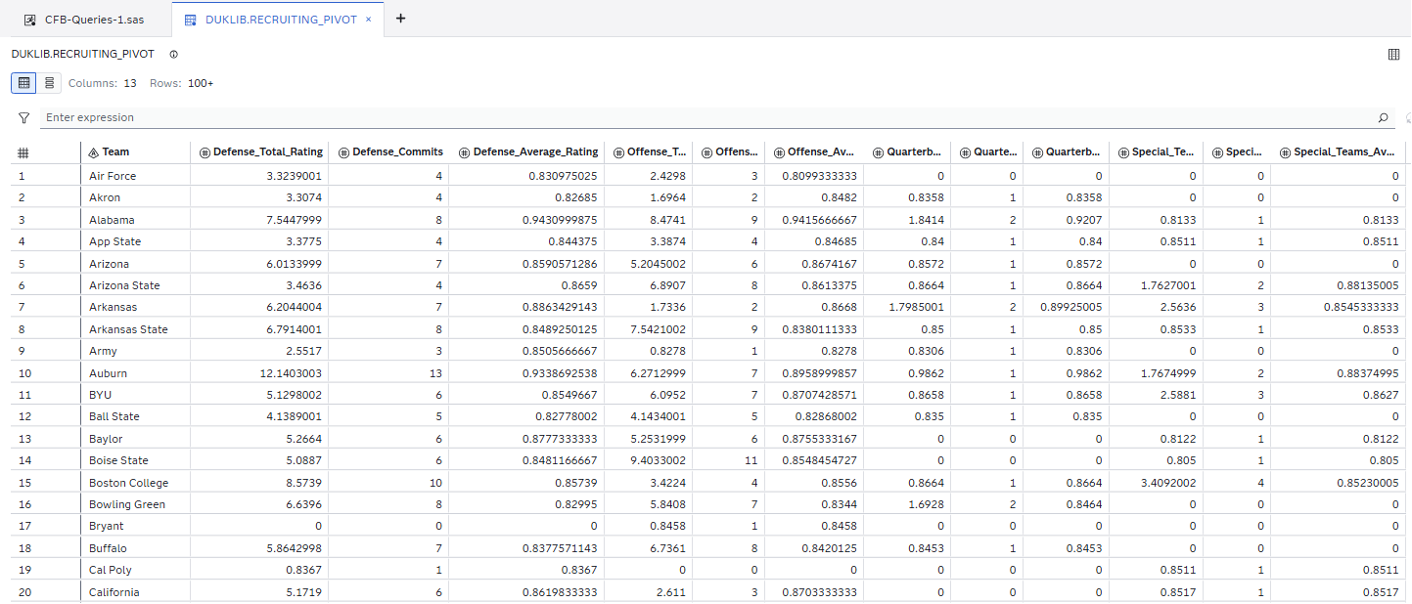Click the character type icon on Team column

tap(94, 153)
